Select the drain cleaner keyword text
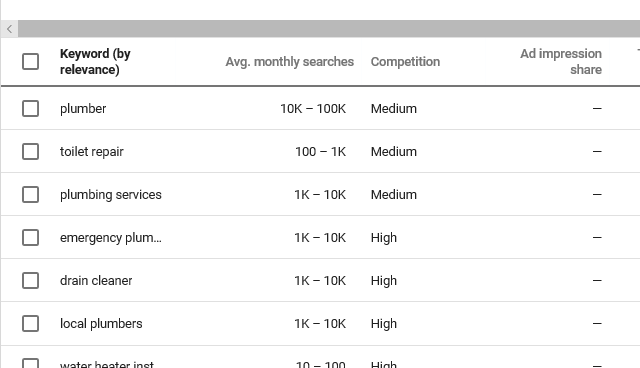640x368 pixels. tap(96, 281)
